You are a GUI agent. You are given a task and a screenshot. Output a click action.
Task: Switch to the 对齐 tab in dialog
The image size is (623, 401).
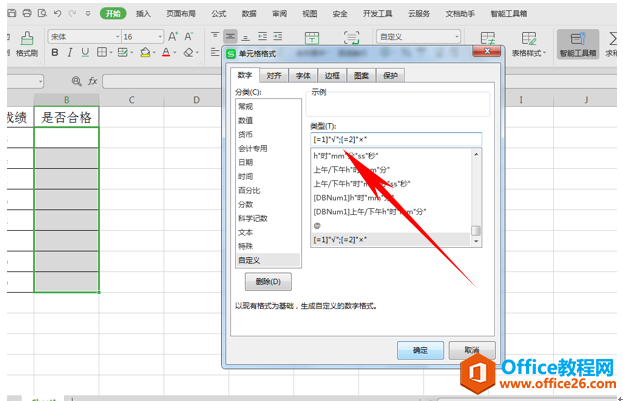(x=273, y=75)
